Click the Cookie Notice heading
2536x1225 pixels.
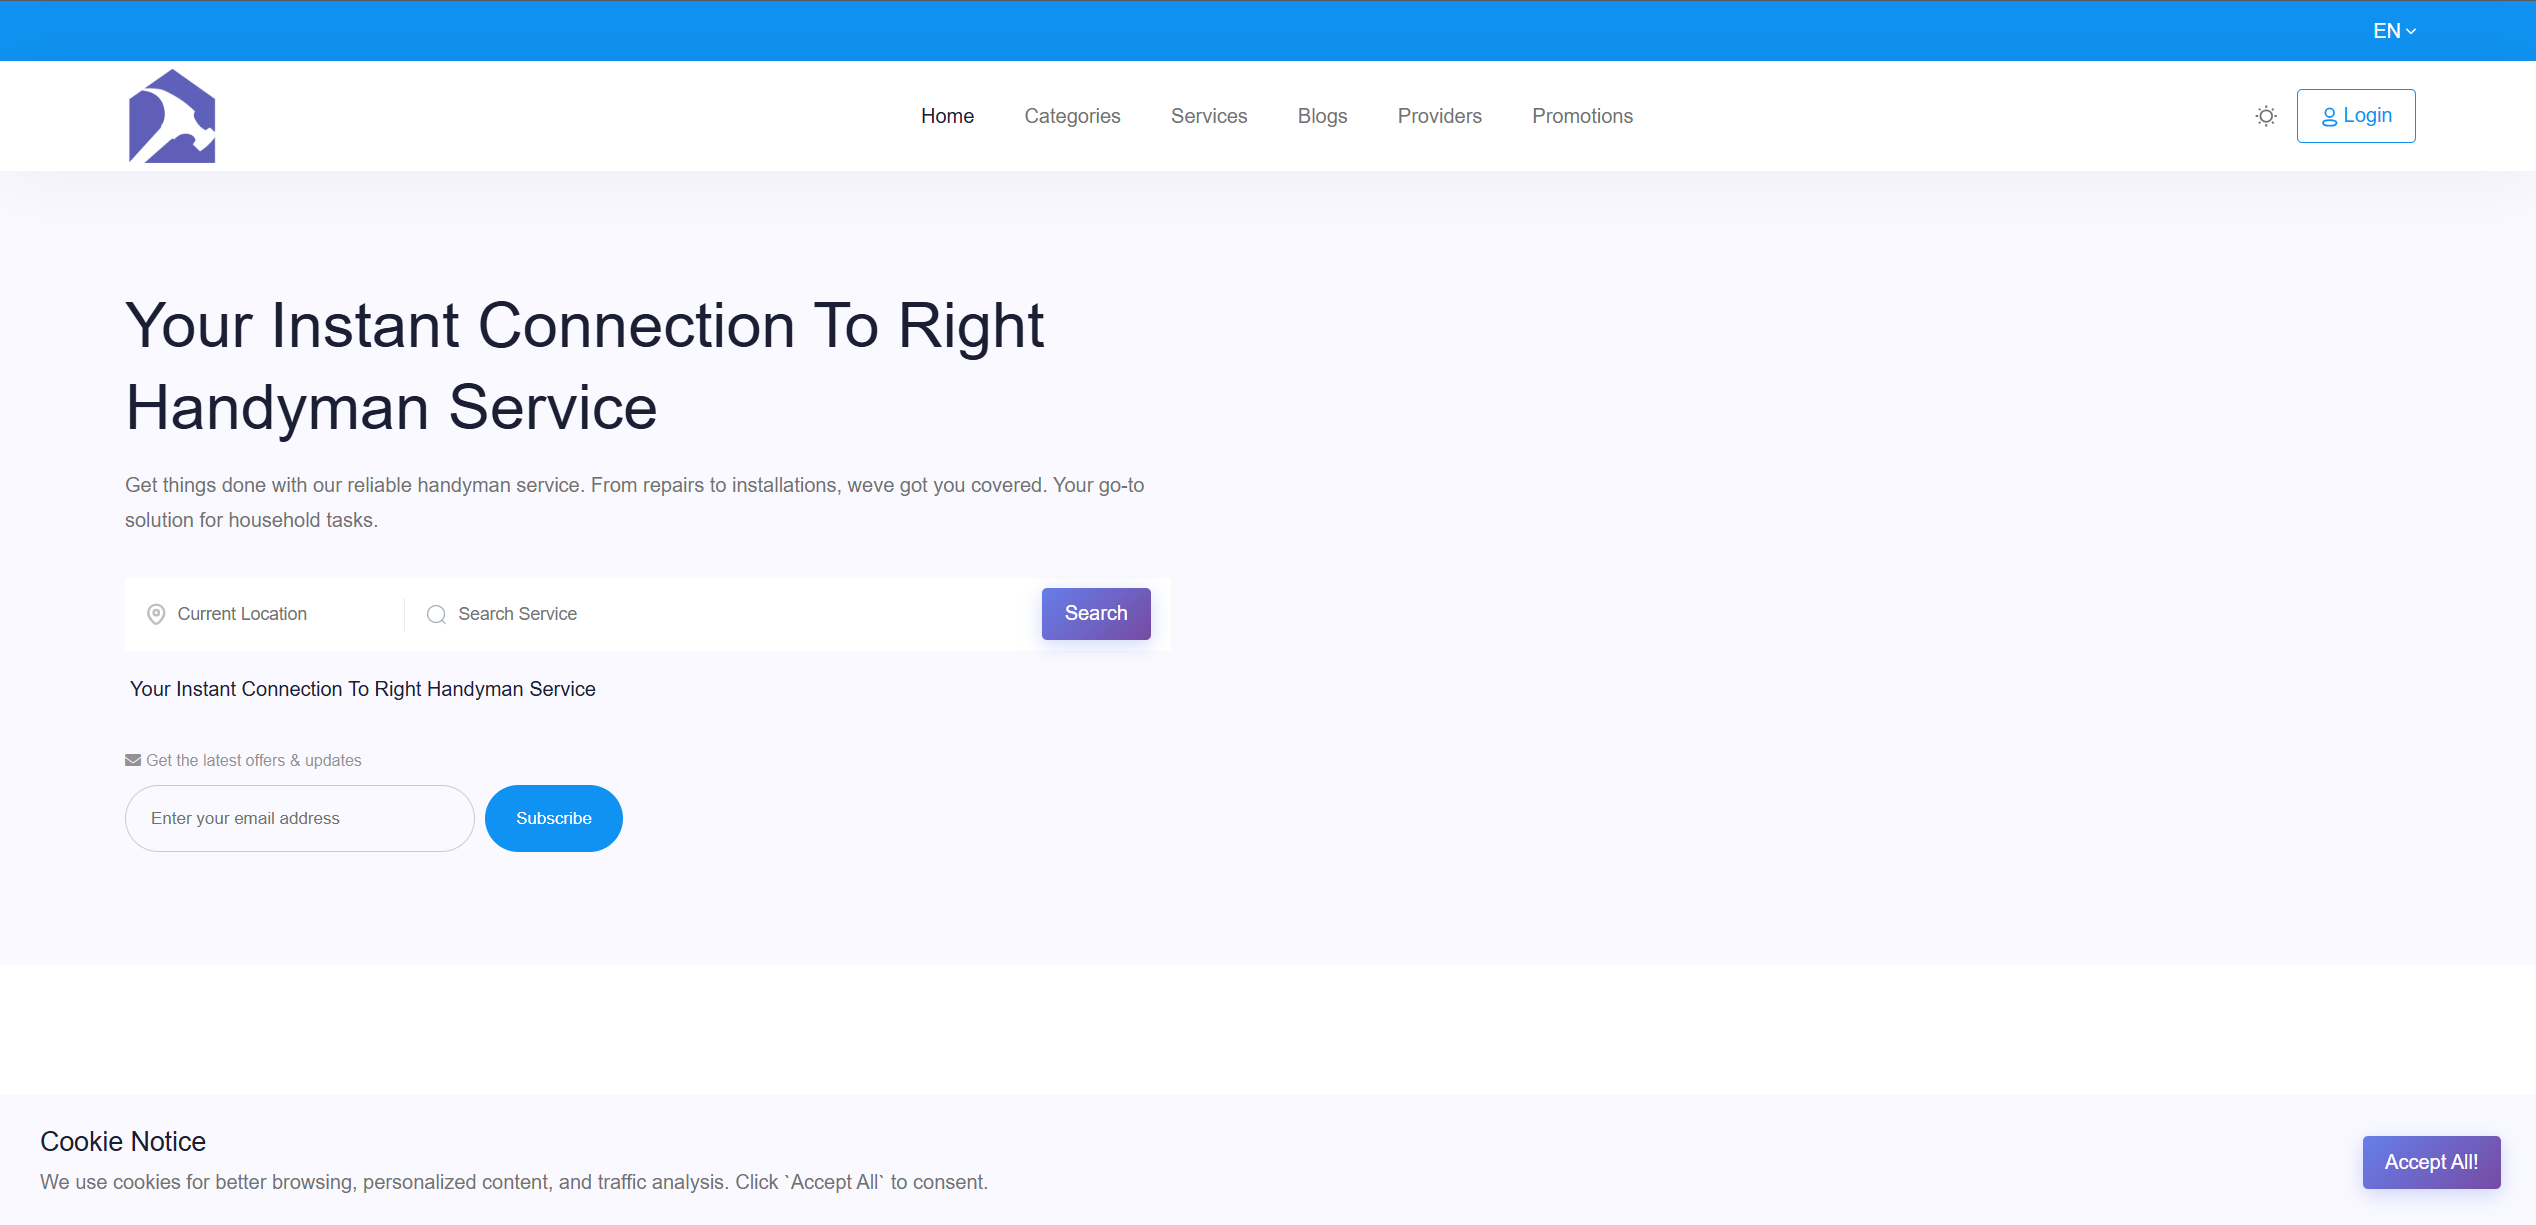123,1141
